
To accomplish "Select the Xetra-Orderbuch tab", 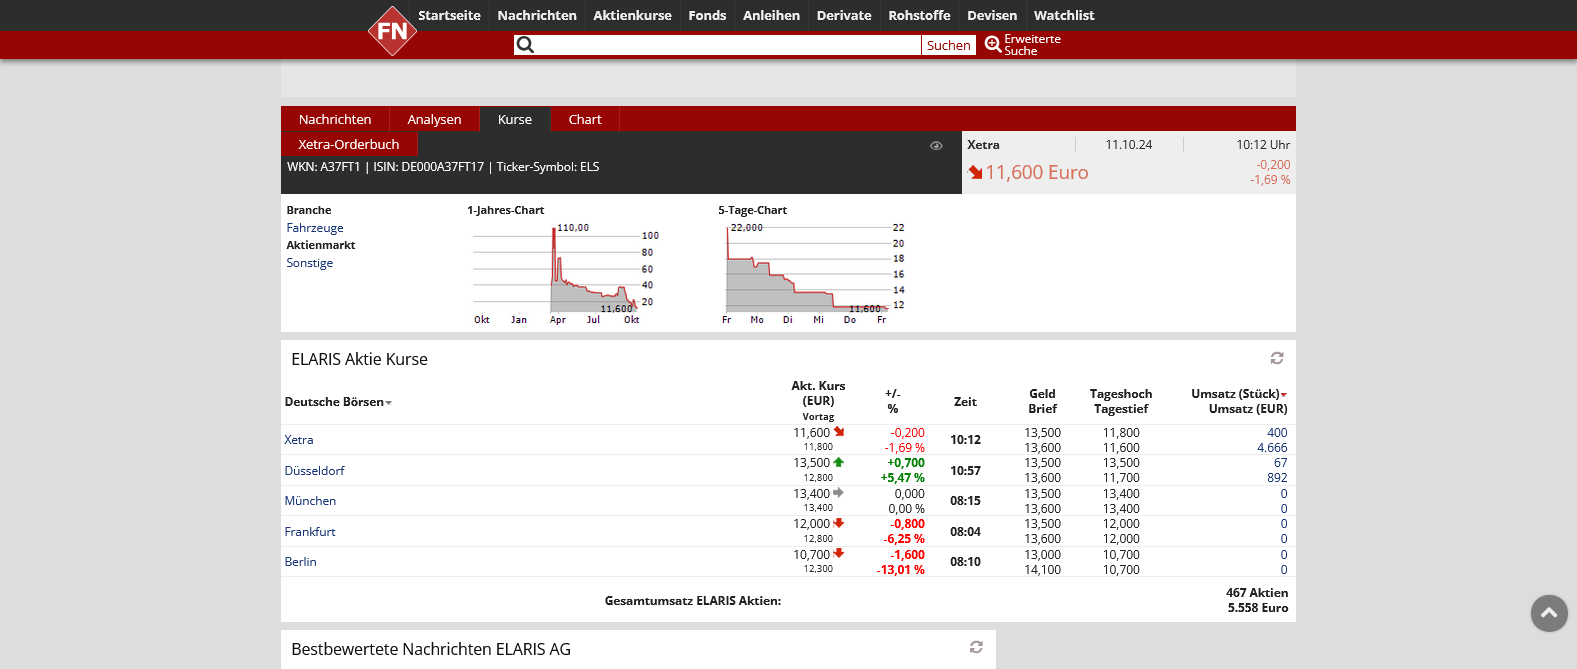I will pos(348,144).
